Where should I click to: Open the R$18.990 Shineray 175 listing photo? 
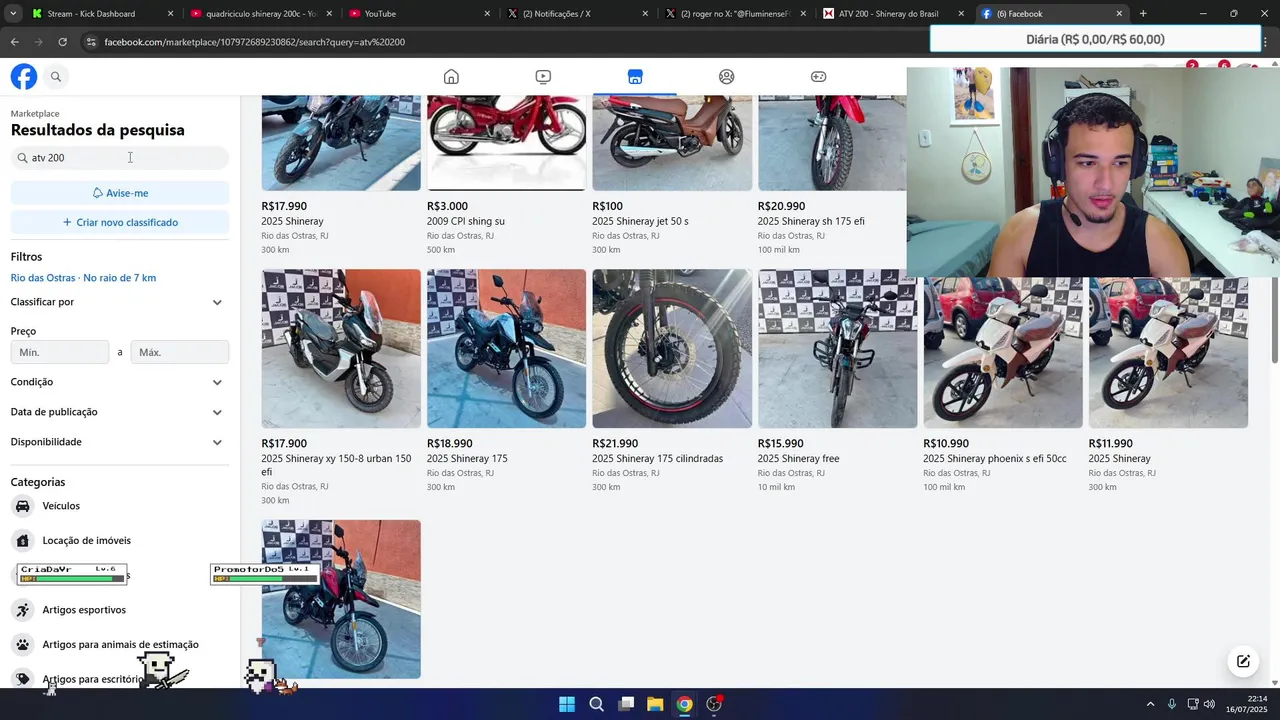tap(506, 349)
